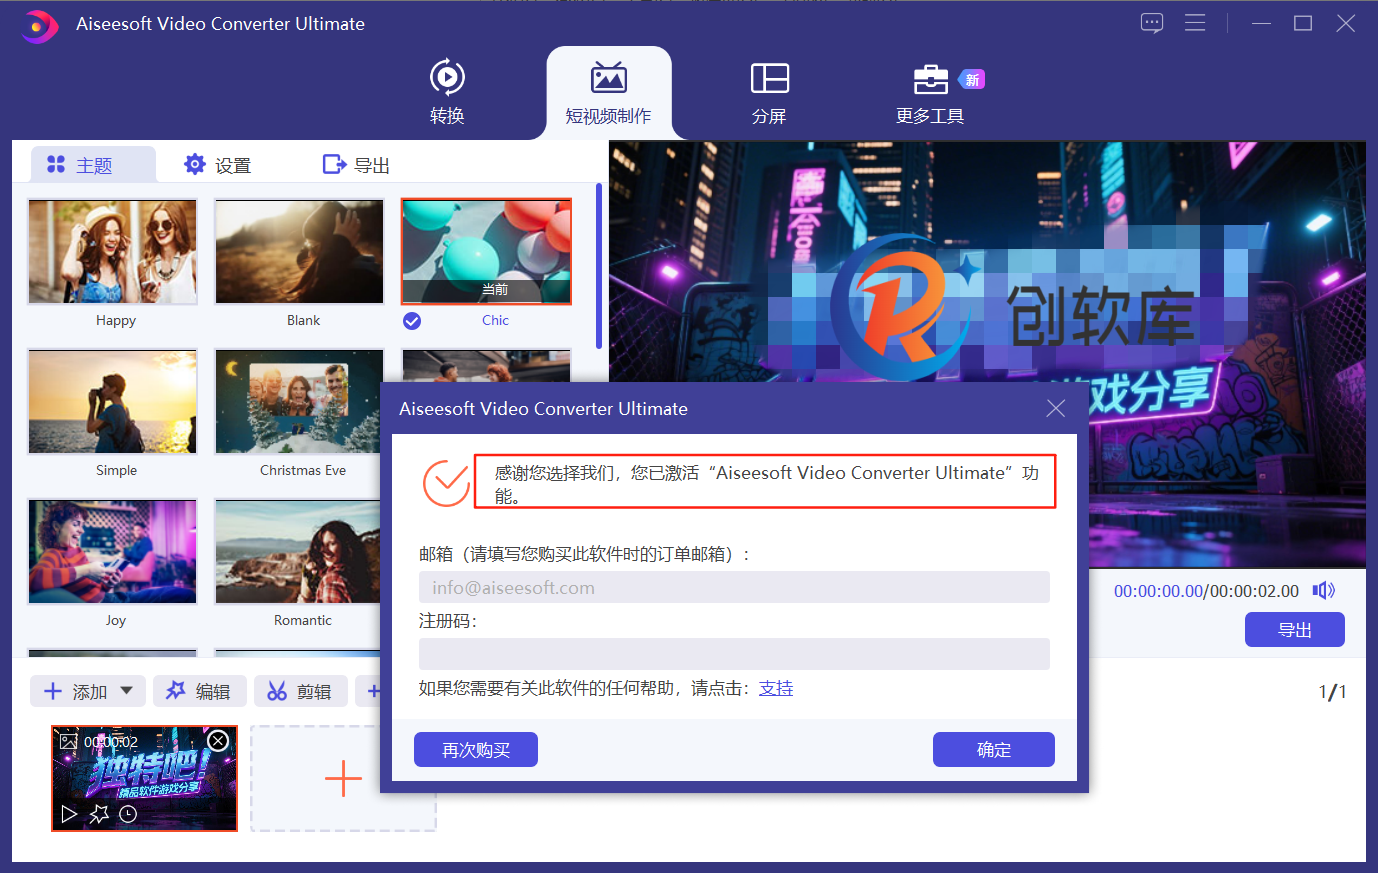Image resolution: width=1378 pixels, height=873 pixels.
Task: Play the clip using its play icon
Action: [x=68, y=814]
